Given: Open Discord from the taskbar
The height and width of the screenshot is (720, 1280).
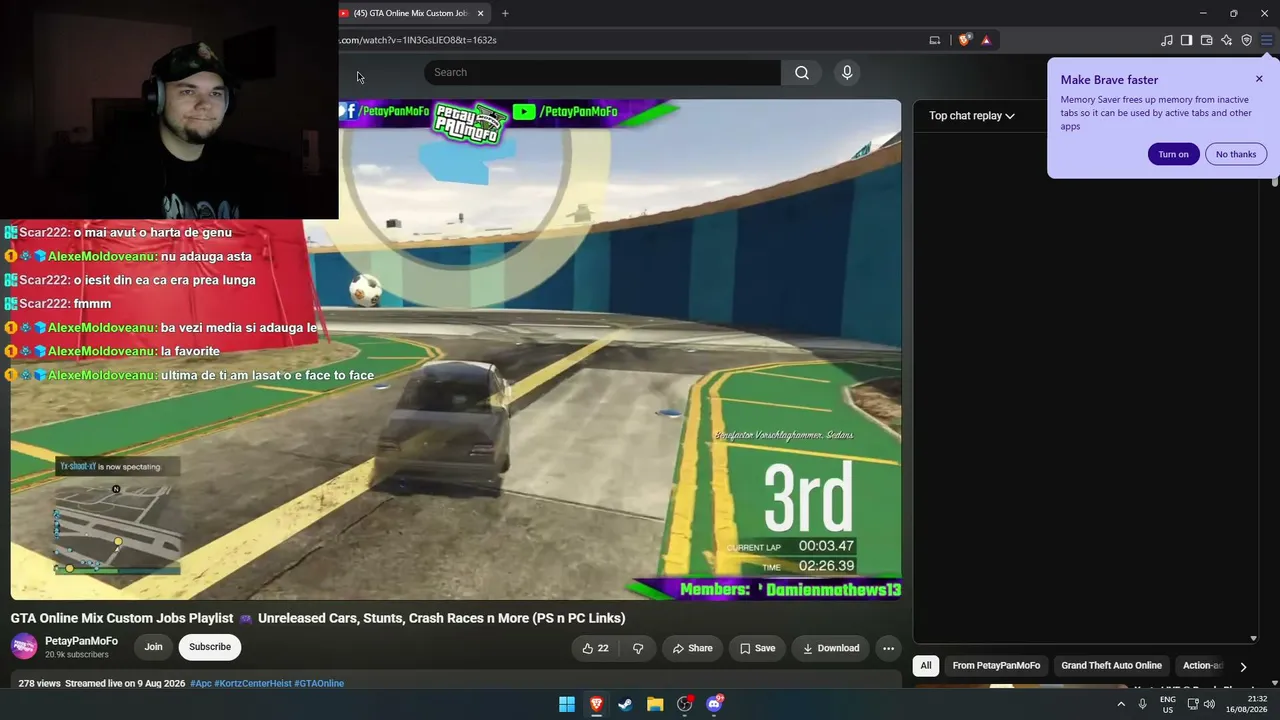Looking at the screenshot, I should tap(714, 704).
